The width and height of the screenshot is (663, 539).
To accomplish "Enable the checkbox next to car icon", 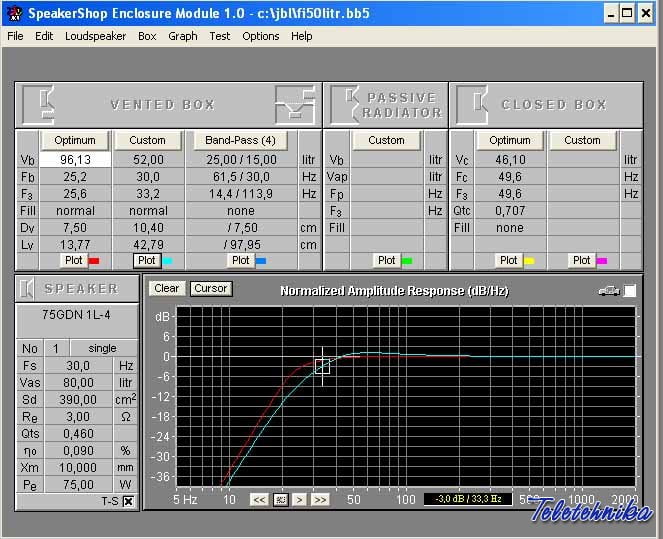I will (x=629, y=291).
